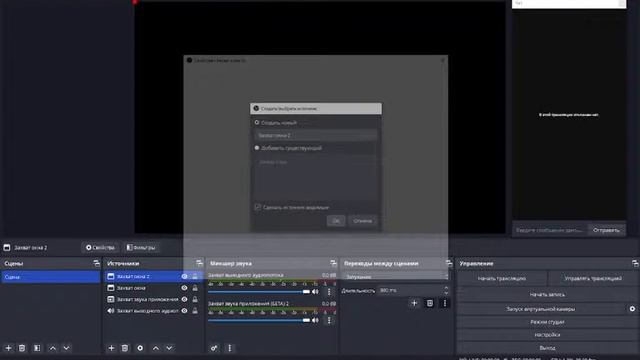Add a new scene with the plus icon
This screenshot has height=360, width=640.
click(x=8, y=348)
